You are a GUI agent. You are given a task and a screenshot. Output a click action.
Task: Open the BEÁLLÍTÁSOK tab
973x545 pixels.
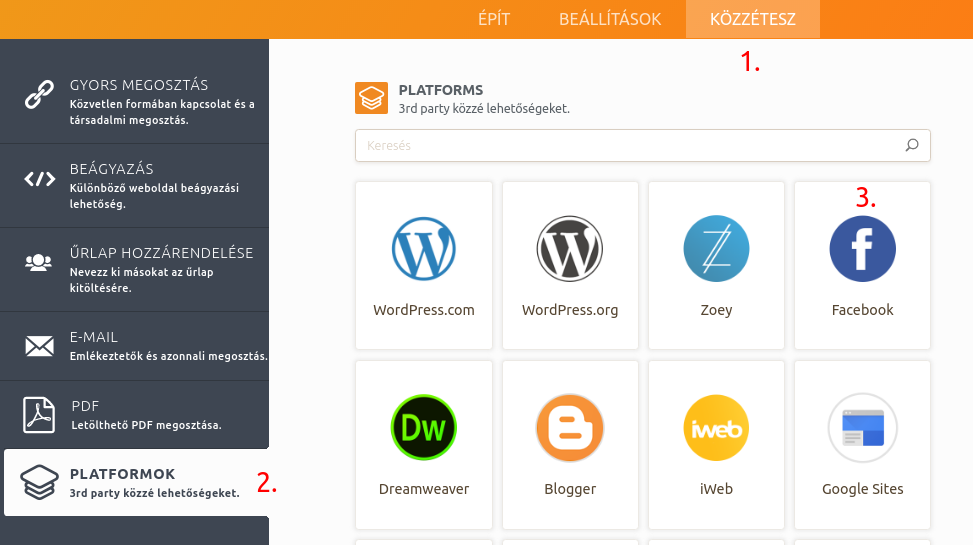pyautogui.click(x=610, y=19)
